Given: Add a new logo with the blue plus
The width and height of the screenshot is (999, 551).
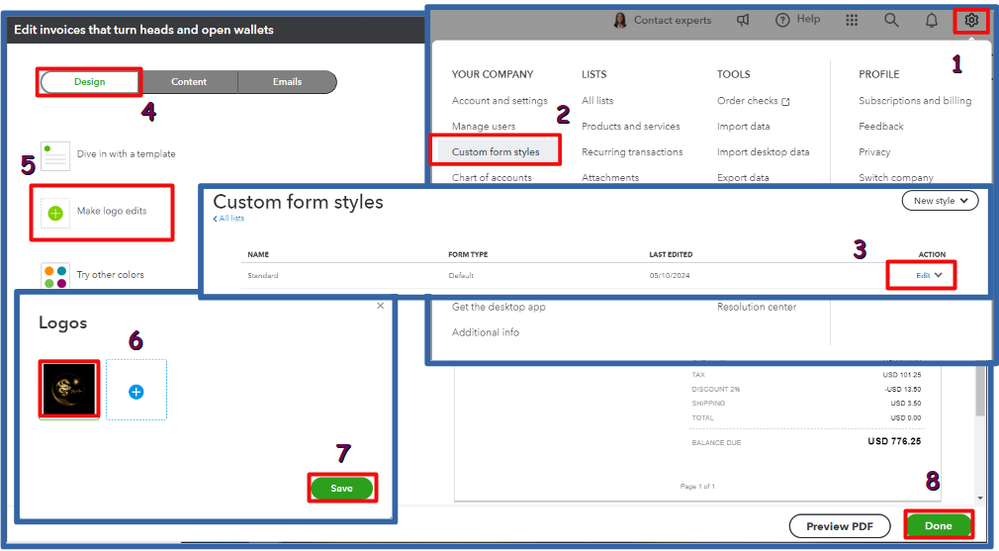Looking at the screenshot, I should click(136, 390).
